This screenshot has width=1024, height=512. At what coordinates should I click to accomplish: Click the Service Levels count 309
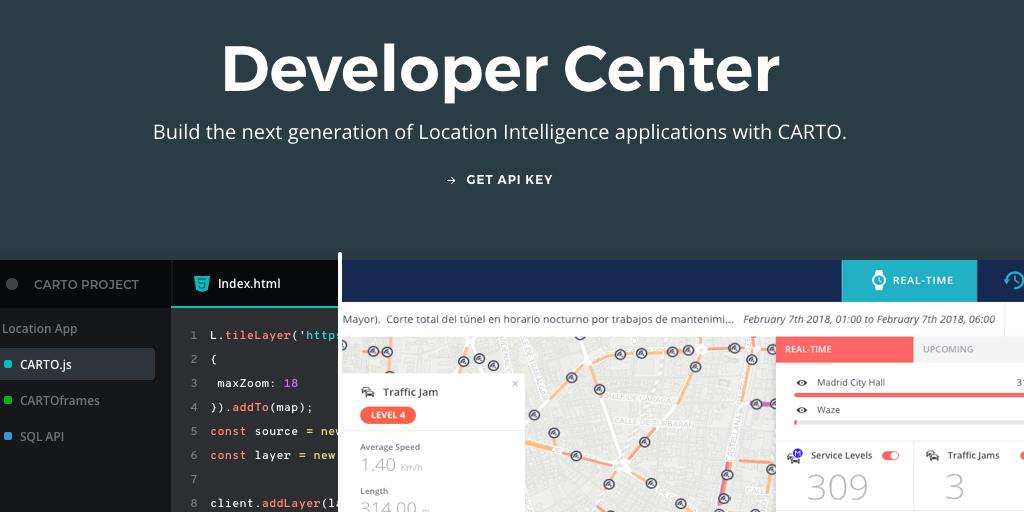(838, 487)
